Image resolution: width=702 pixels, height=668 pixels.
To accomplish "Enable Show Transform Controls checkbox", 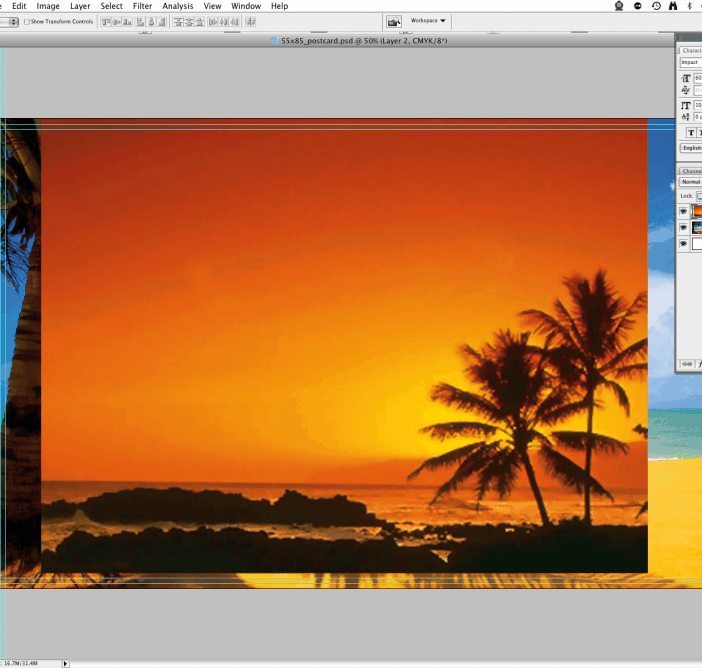I will (28, 21).
